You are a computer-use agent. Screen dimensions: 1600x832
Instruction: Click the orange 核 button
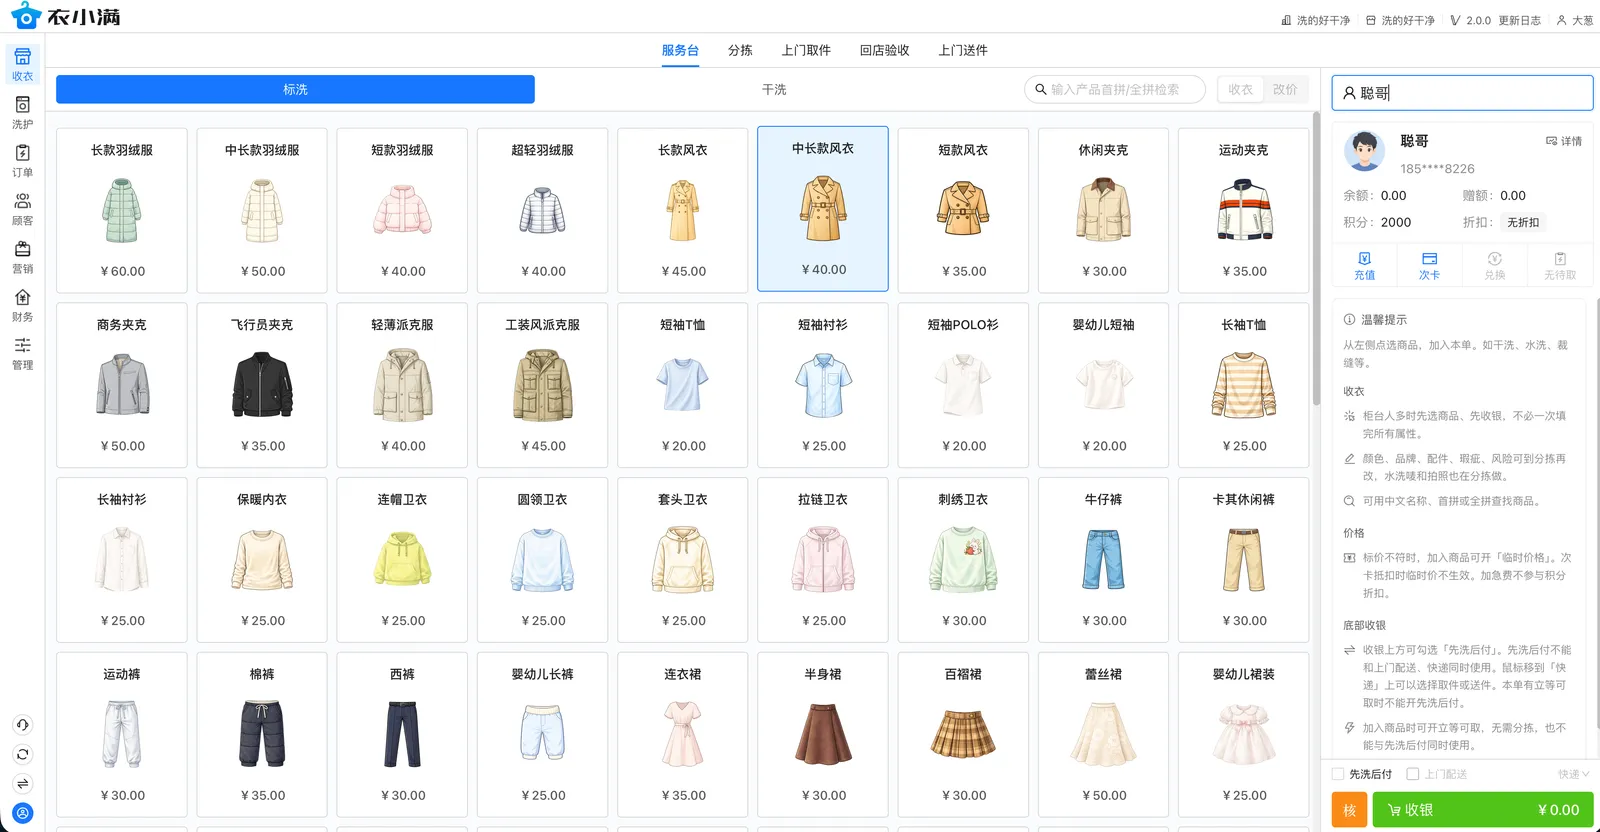point(1349,810)
